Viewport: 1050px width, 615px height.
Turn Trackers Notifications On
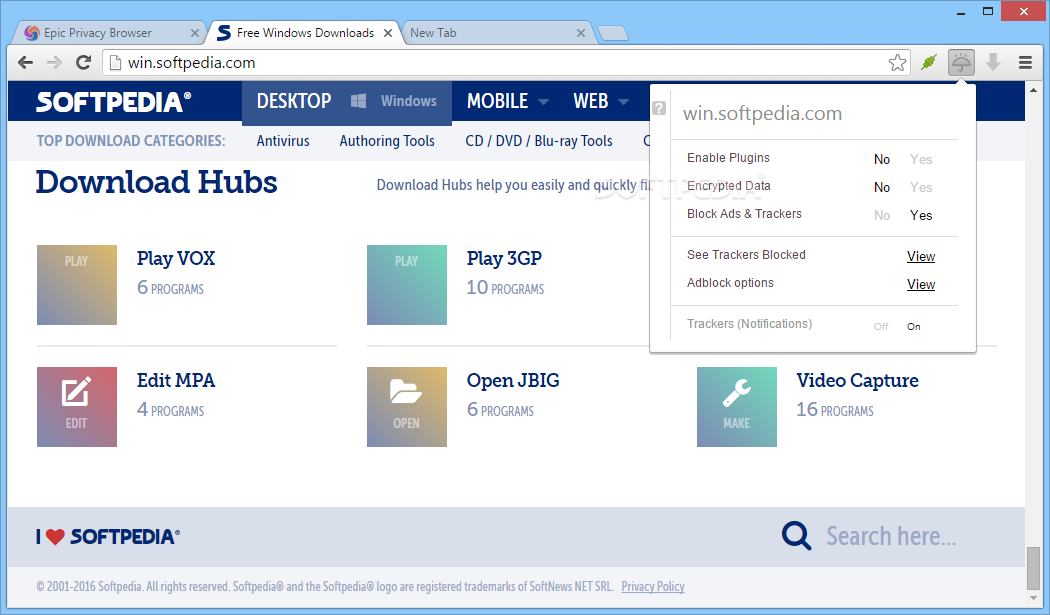pyautogui.click(x=913, y=327)
